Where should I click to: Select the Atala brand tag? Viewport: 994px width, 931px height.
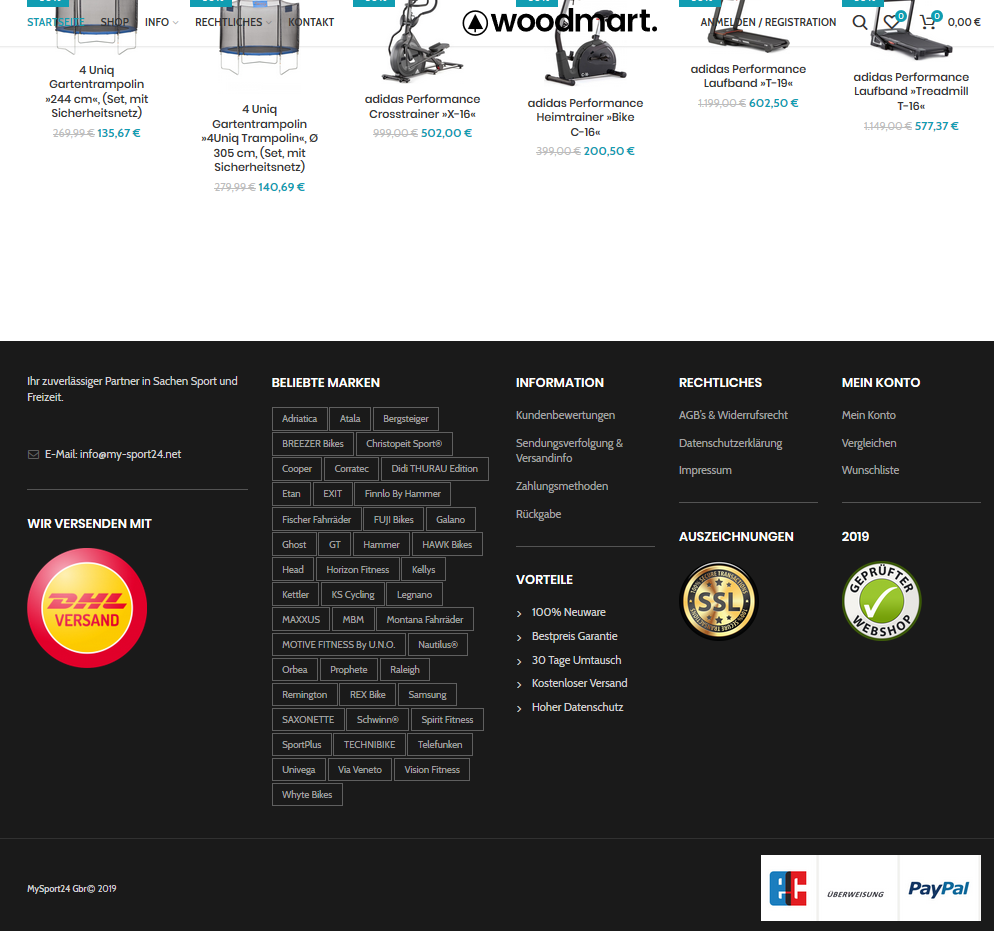[350, 419]
